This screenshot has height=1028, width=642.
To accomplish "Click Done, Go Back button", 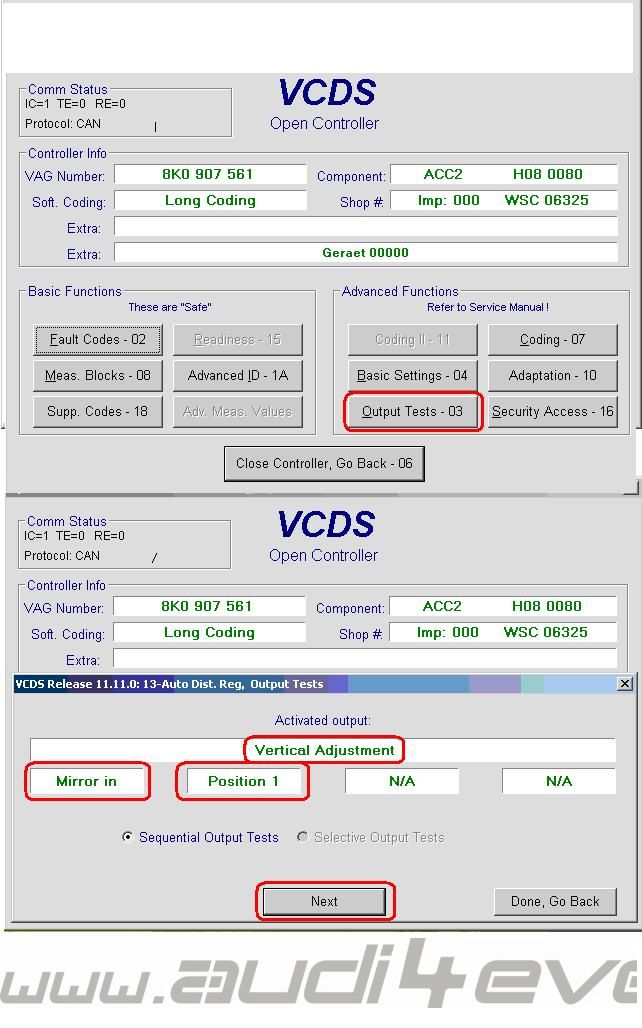I will [x=555, y=901].
